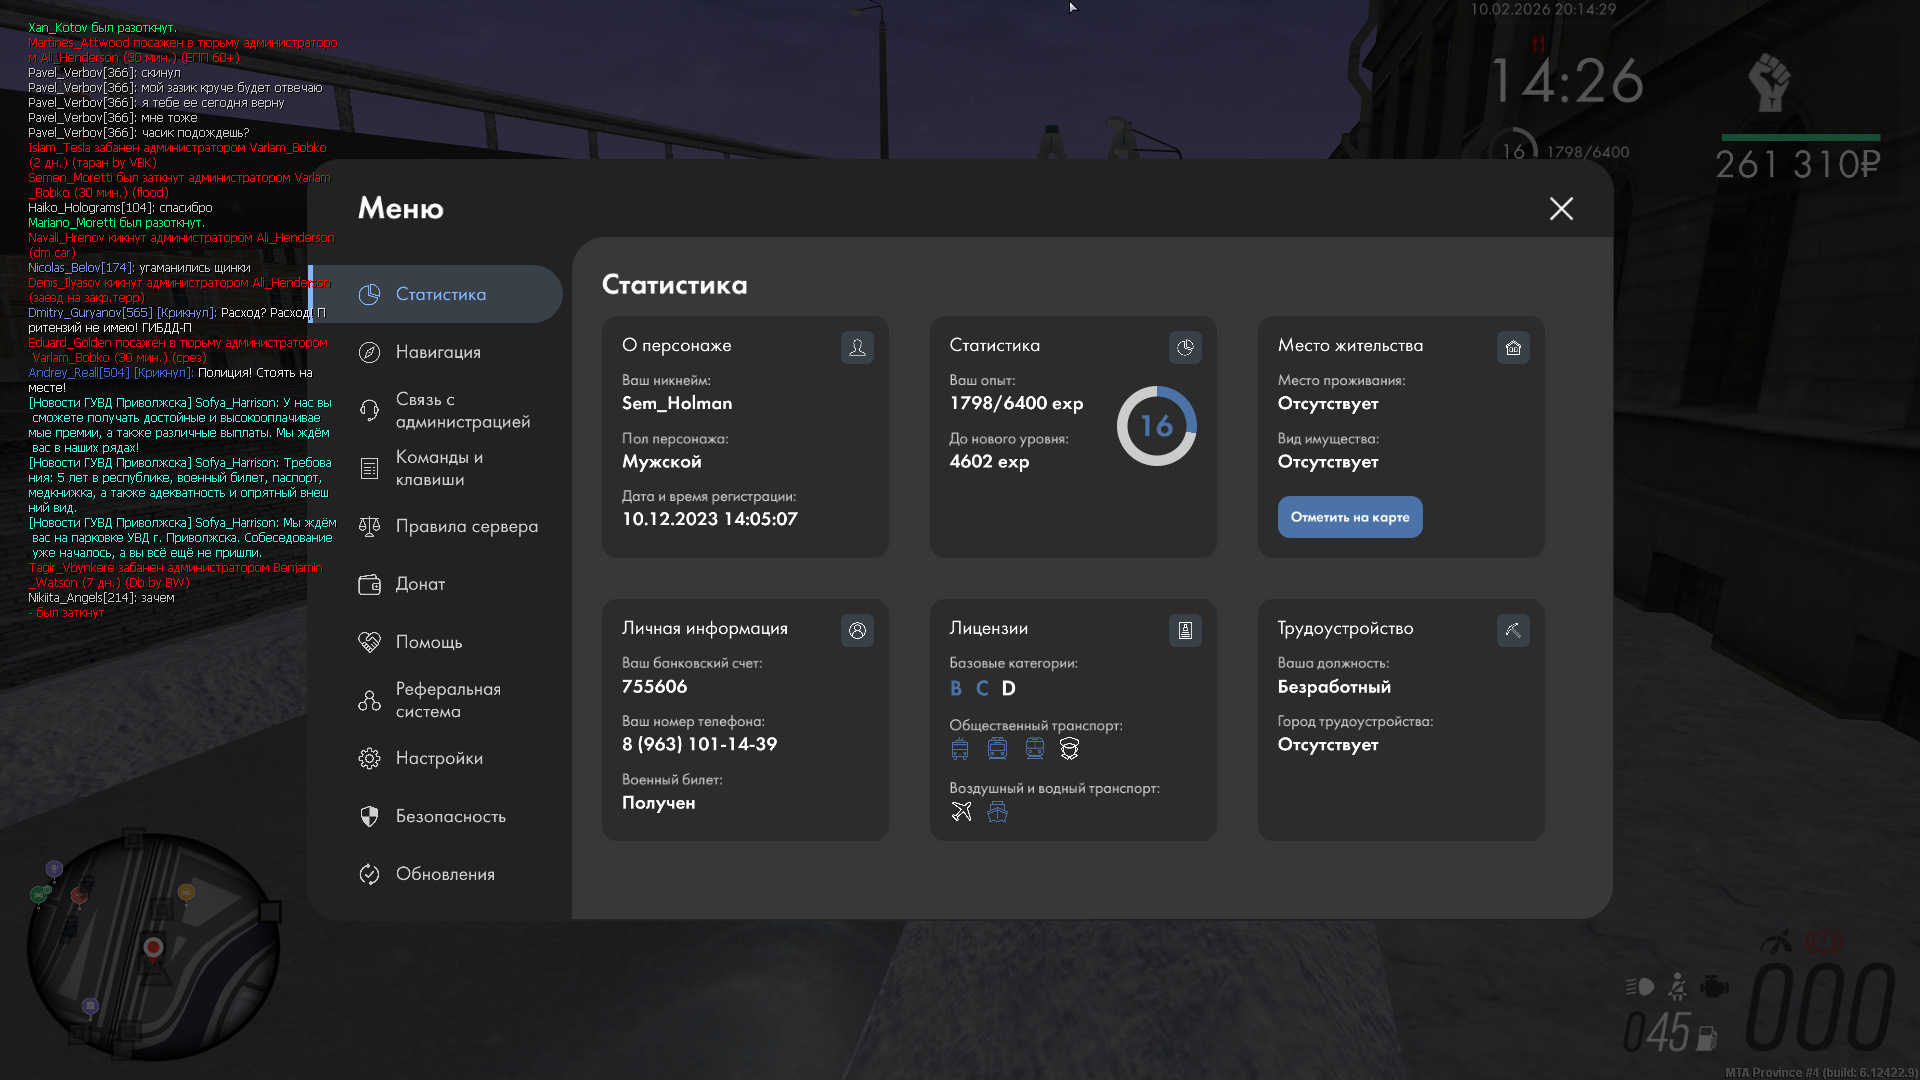Viewport: 1920px width, 1080px height.
Task: Click the category D license letter
Action: [x=1008, y=688]
